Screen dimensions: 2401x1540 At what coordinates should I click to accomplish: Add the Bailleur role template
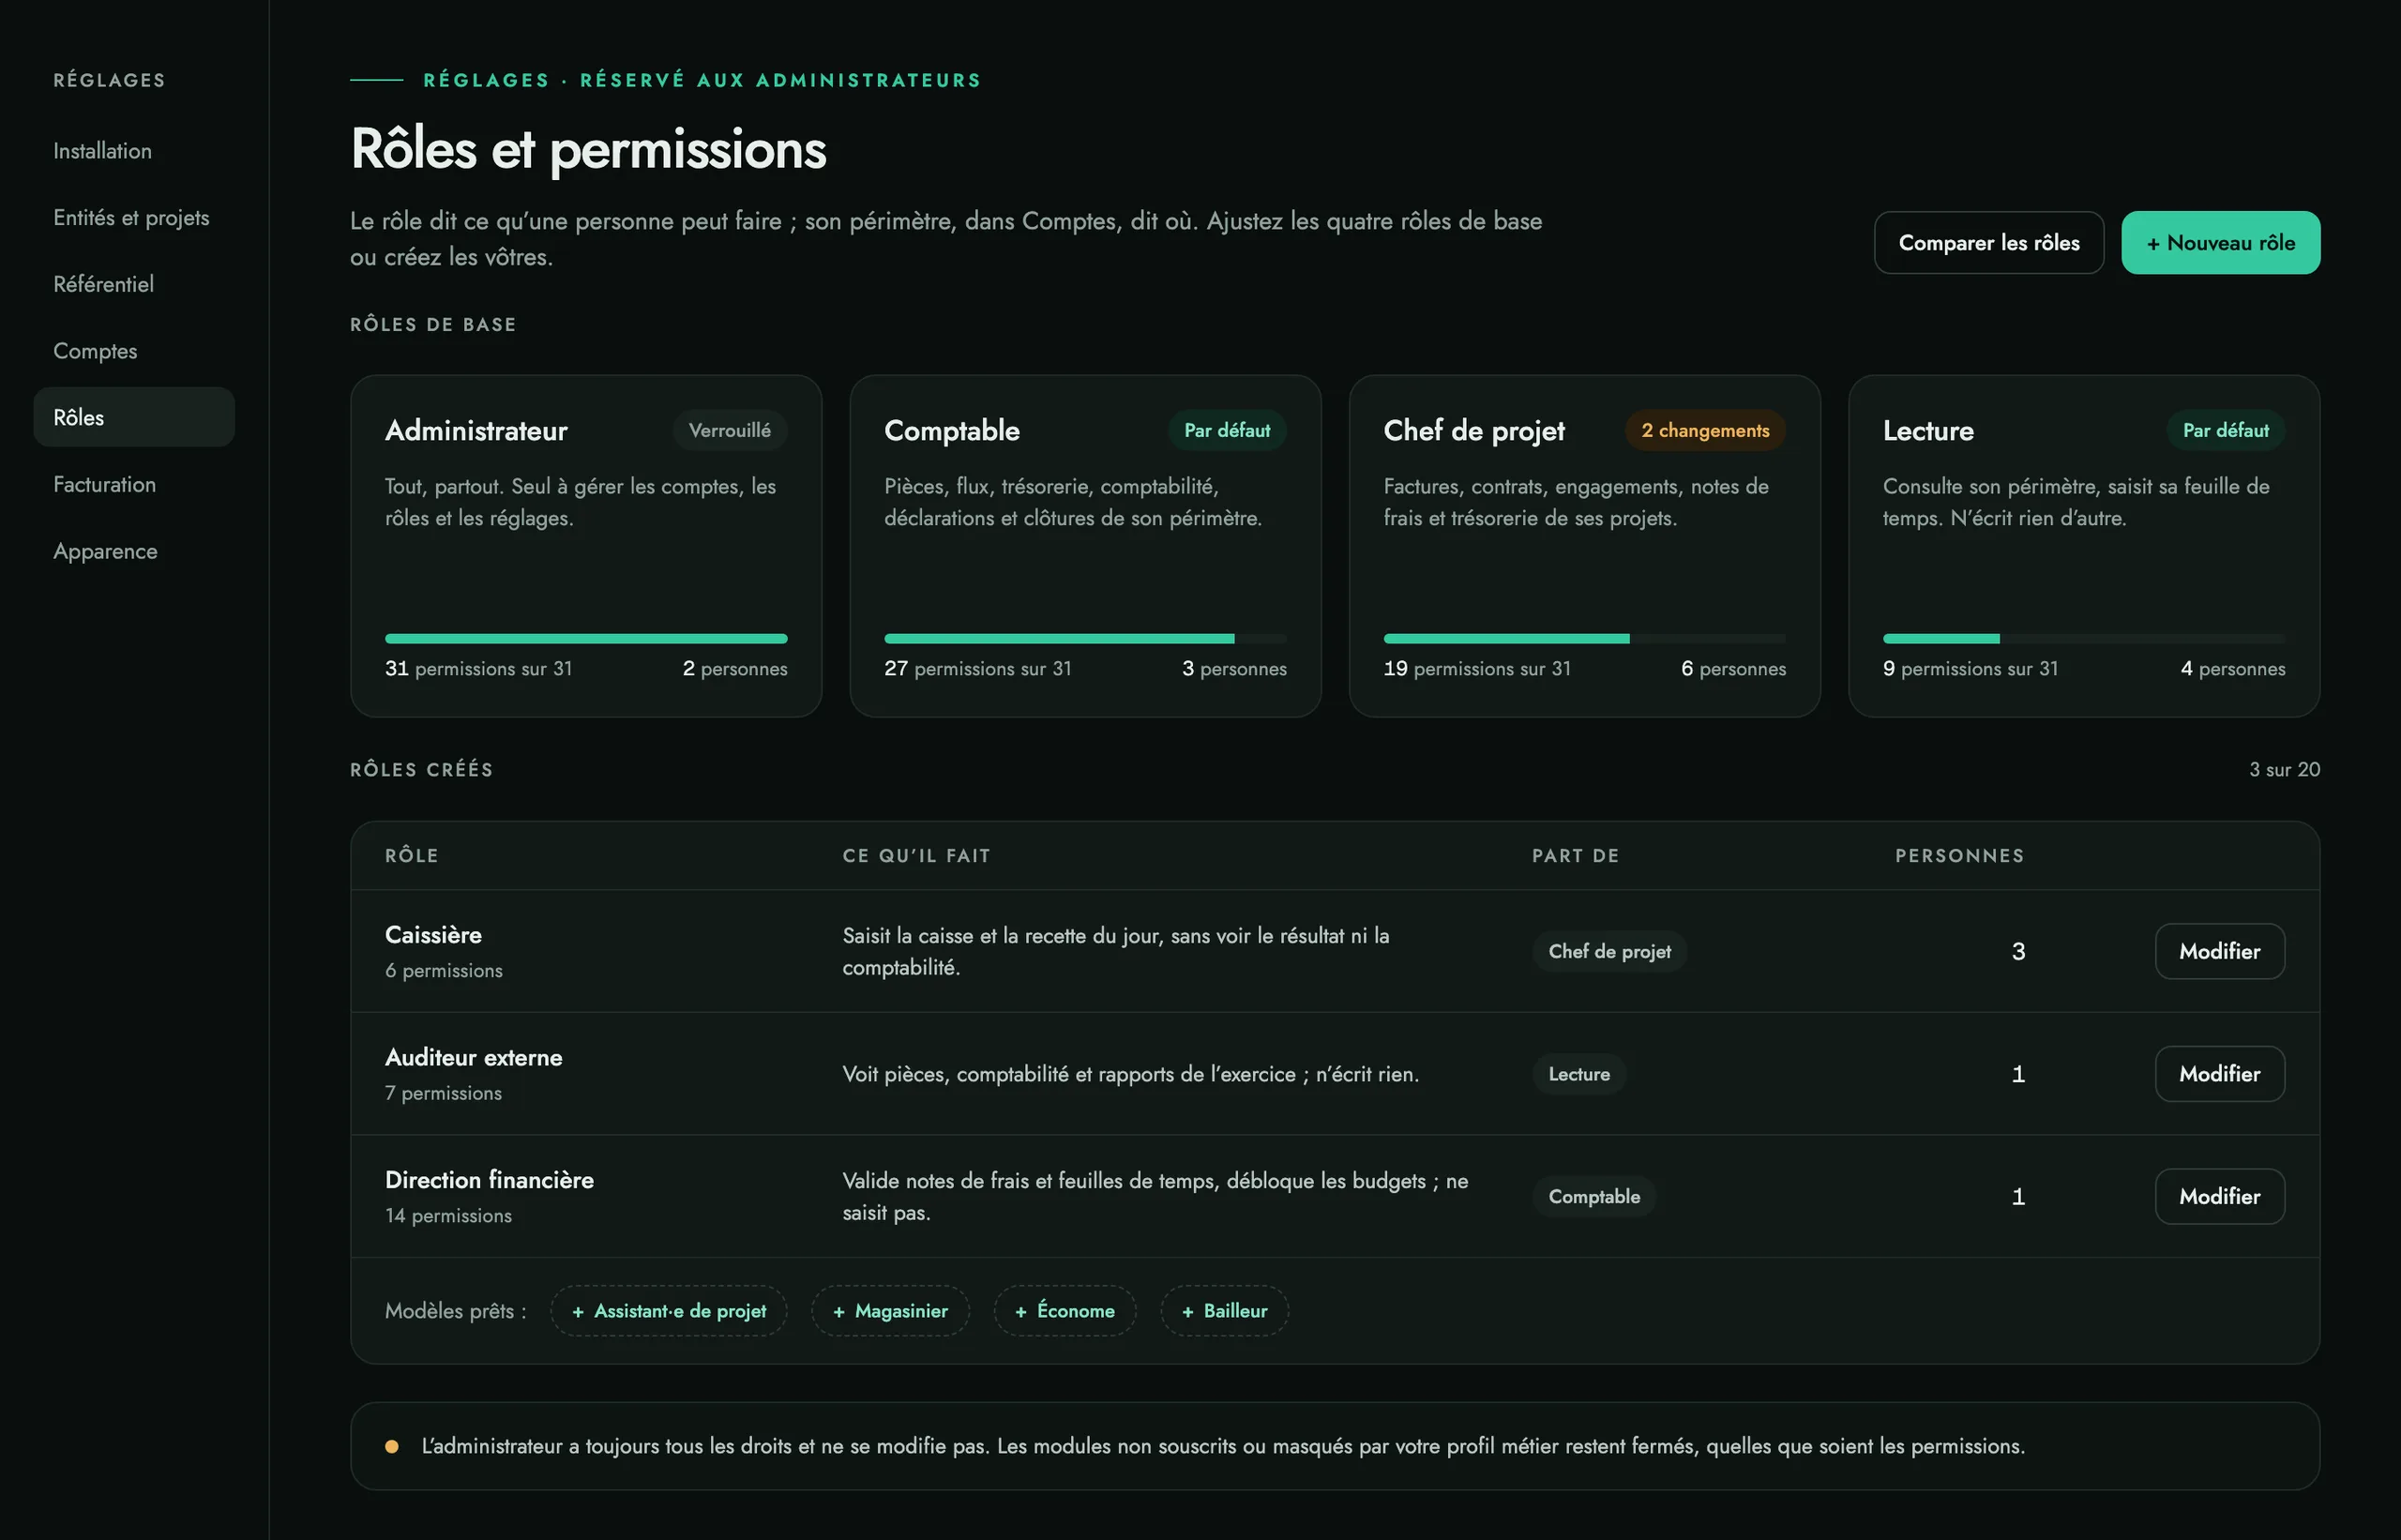[1224, 1311]
